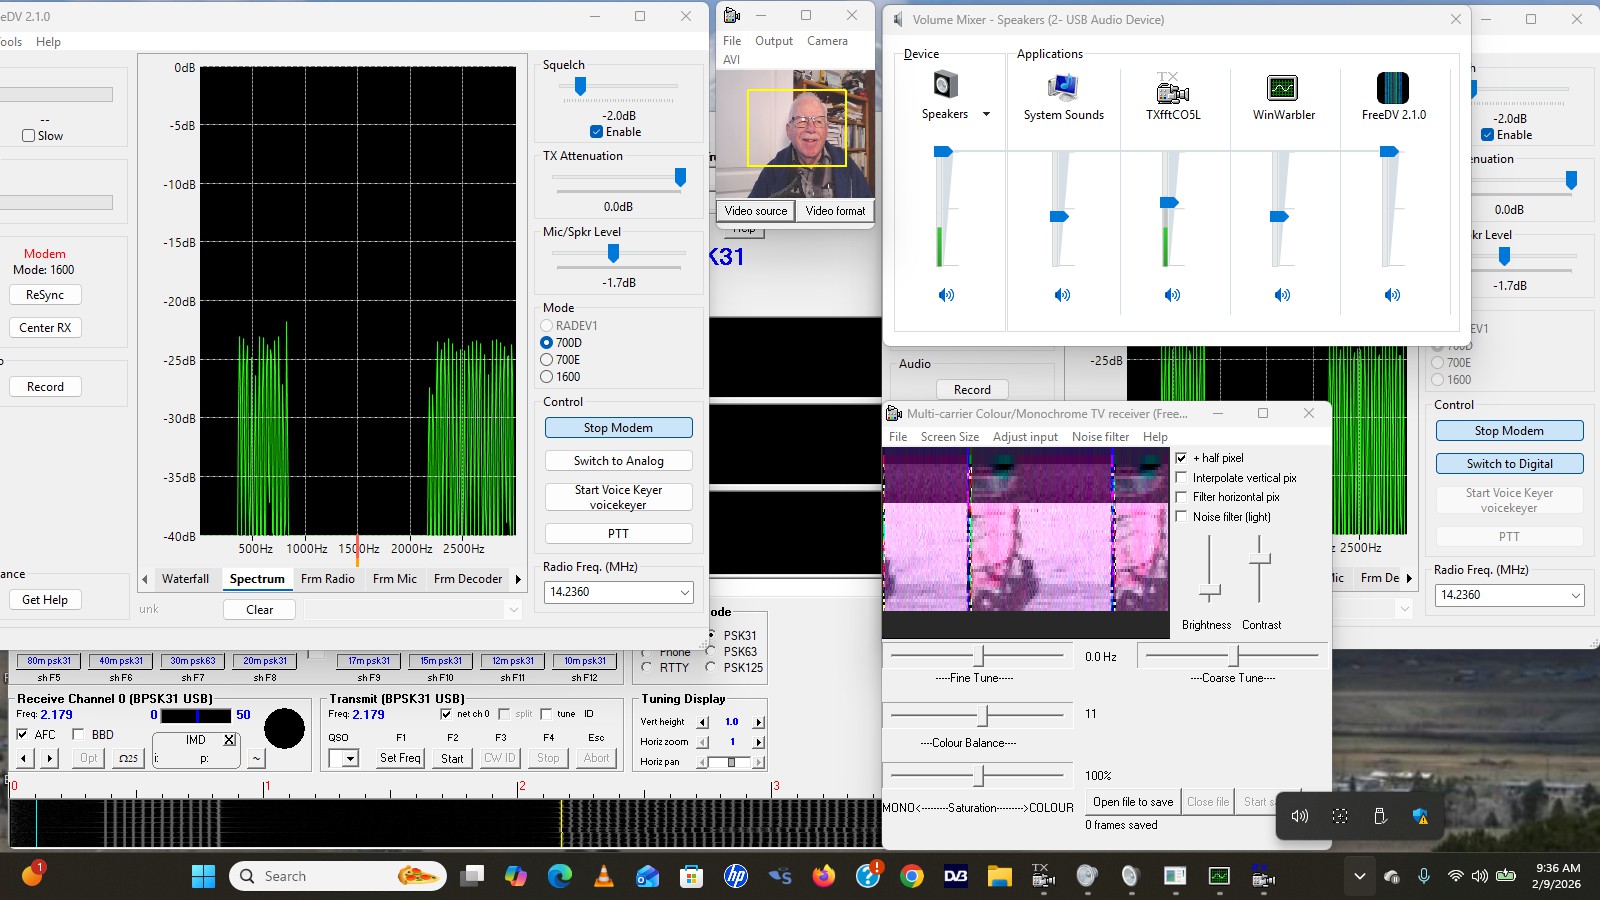Select the 700E mode radio button
Screen dimensions: 1600x900
pyautogui.click(x=547, y=360)
